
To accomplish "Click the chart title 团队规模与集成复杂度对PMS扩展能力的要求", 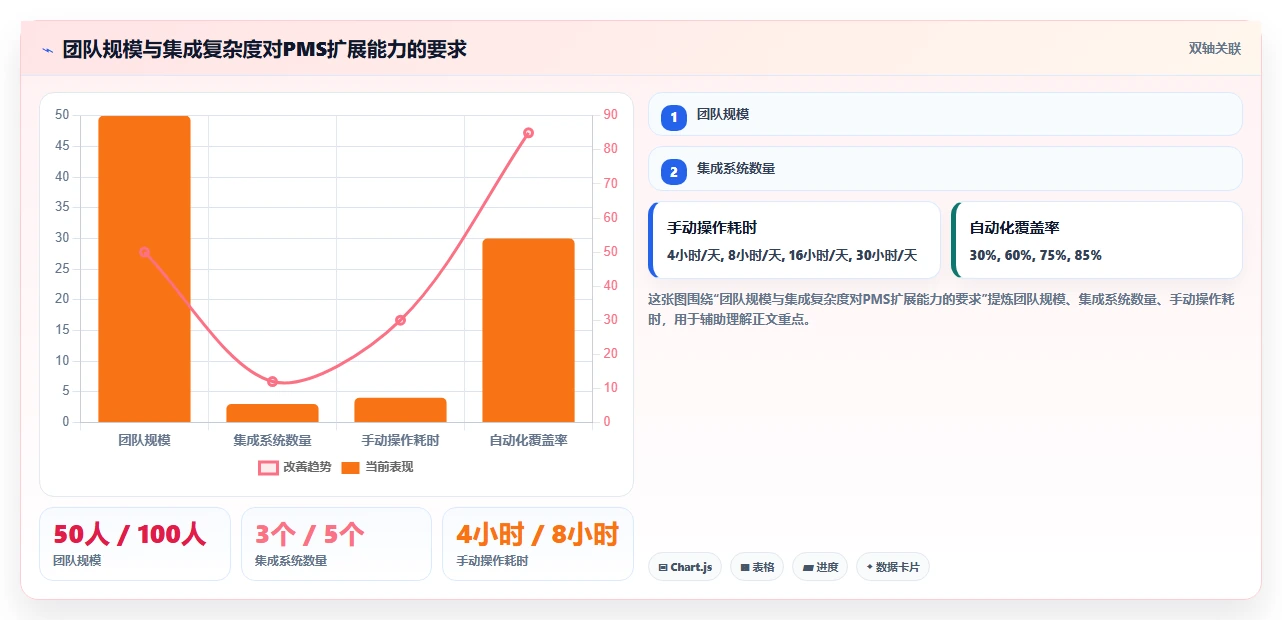I will coord(264,49).
